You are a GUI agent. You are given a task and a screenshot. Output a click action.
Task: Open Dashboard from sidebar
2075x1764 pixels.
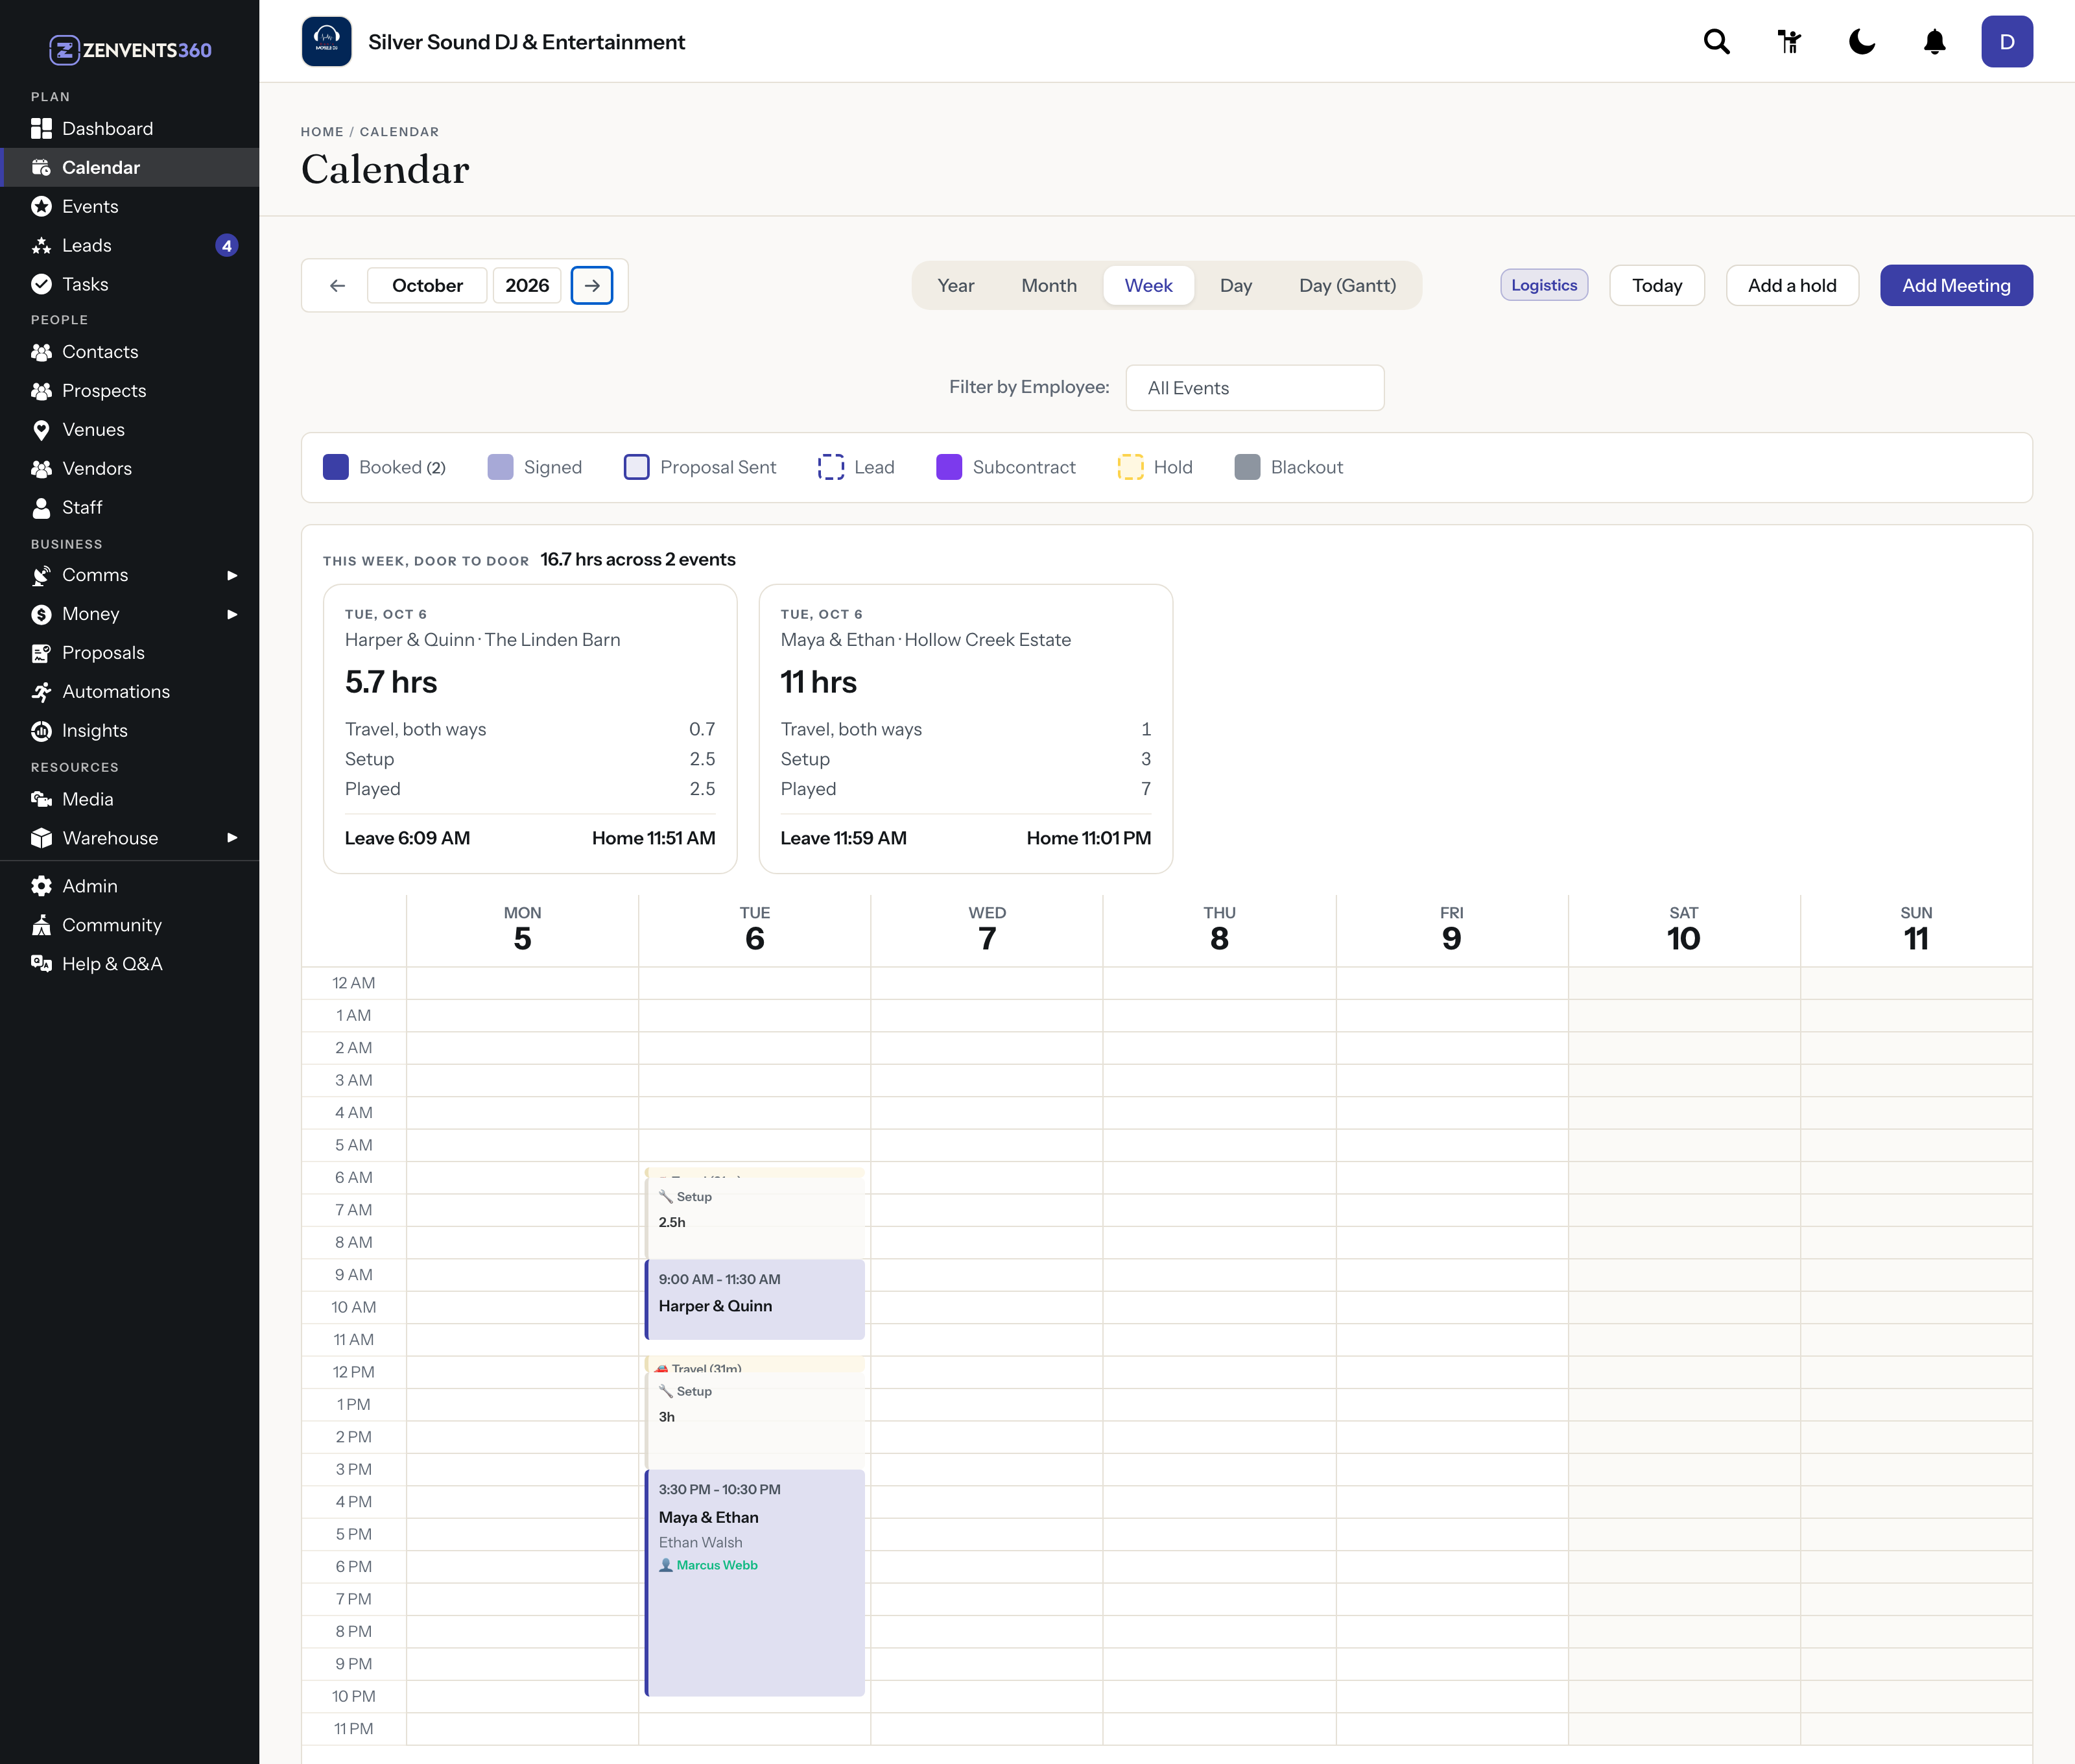coord(129,128)
